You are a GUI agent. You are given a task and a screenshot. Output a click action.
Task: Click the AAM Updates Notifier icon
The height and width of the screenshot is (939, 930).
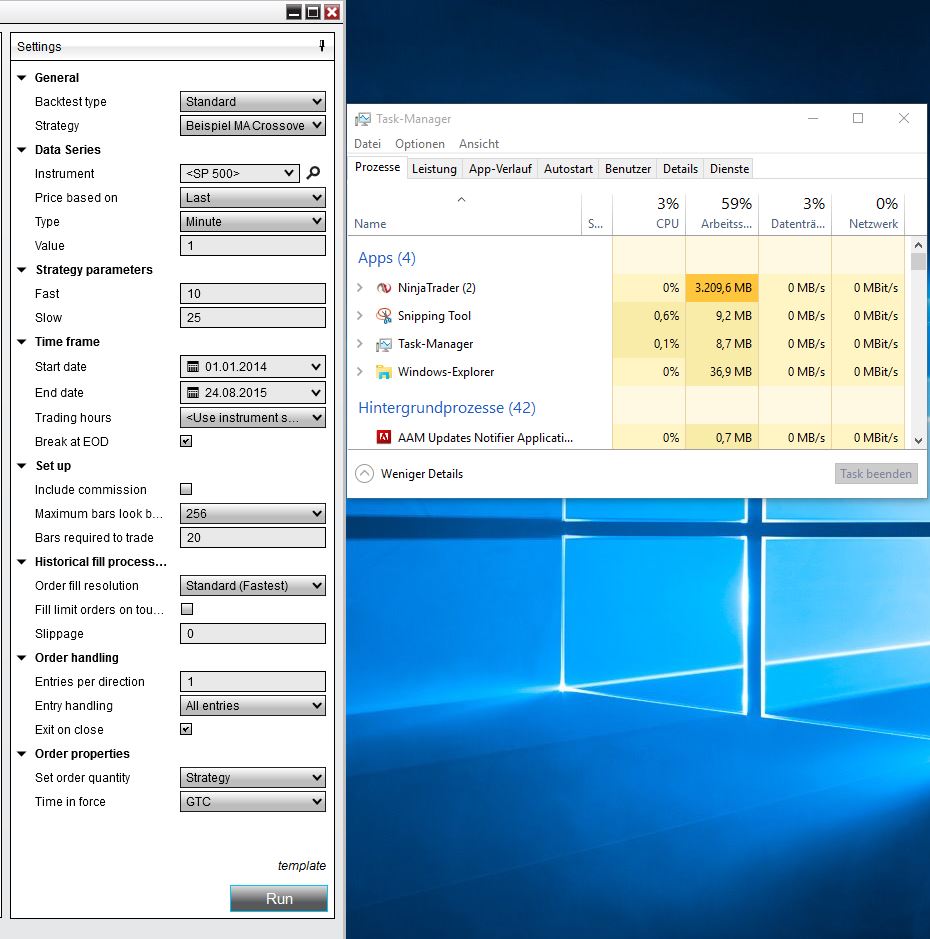point(384,438)
